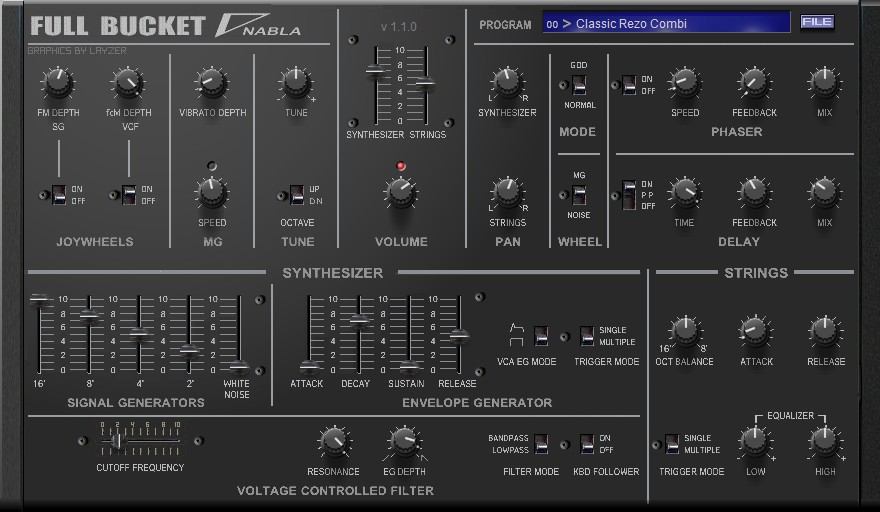Click the main Volume knob
The width and height of the screenshot is (880, 512).
click(x=400, y=191)
